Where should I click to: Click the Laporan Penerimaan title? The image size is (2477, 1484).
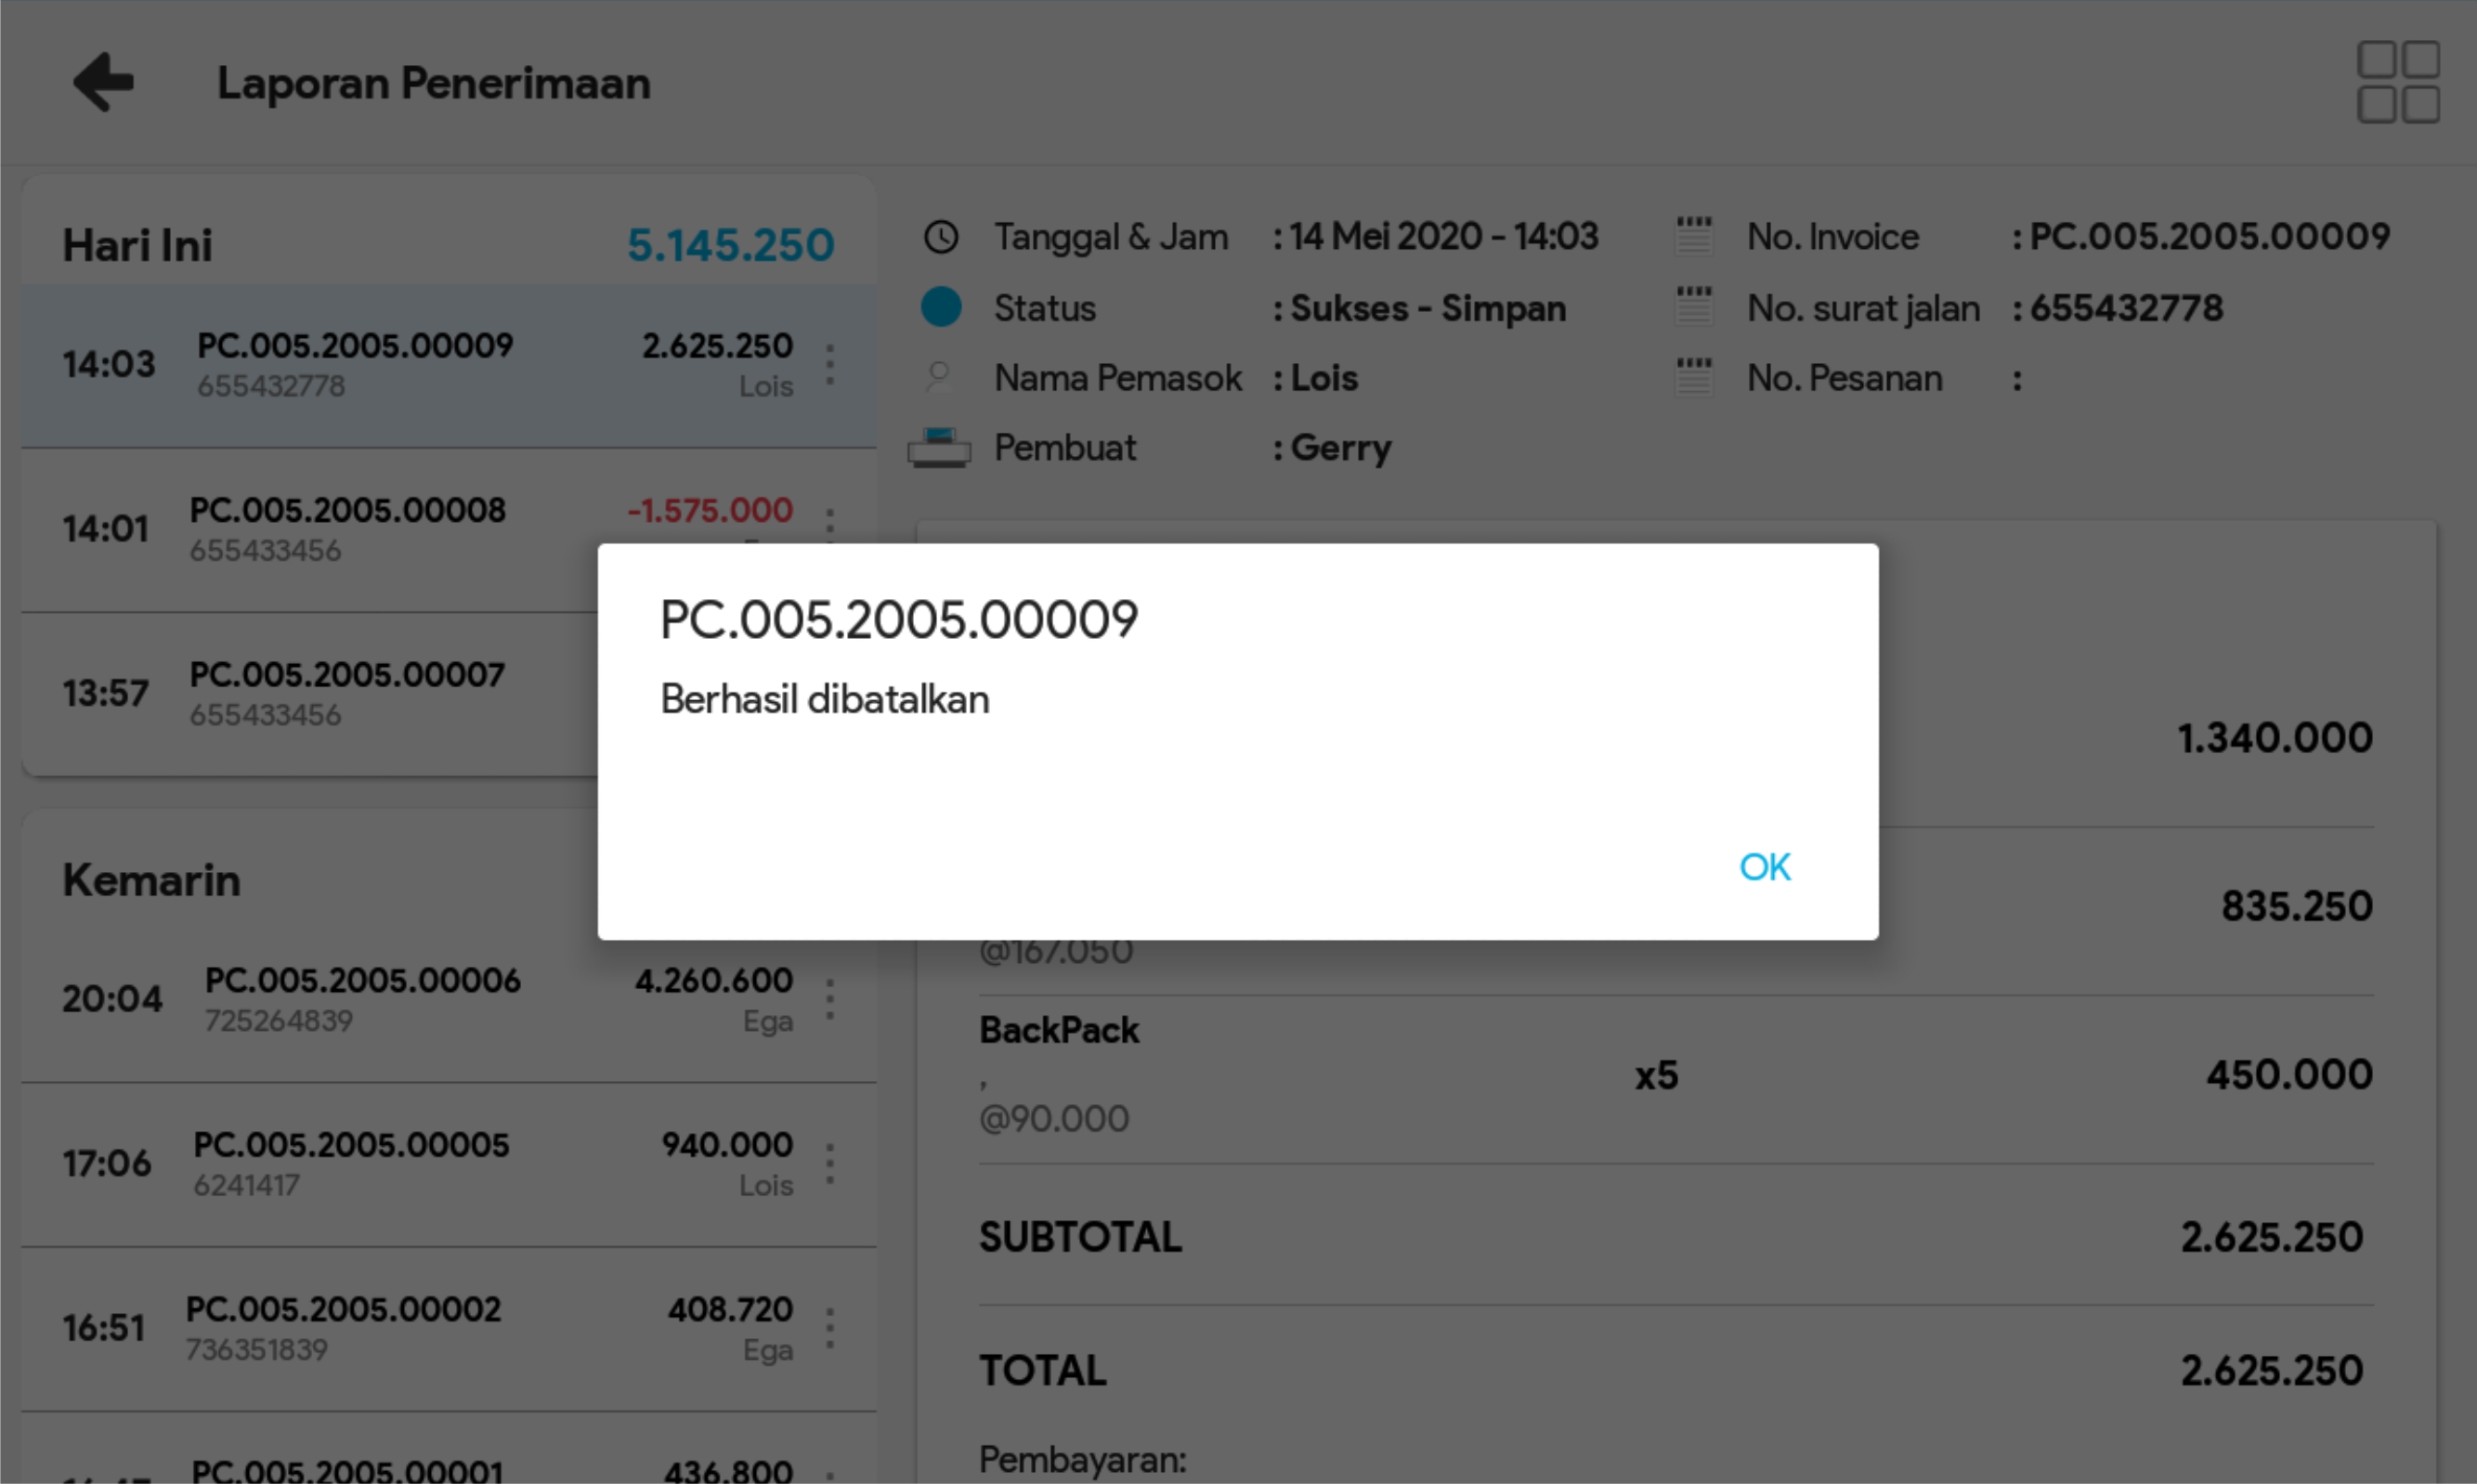[433, 83]
